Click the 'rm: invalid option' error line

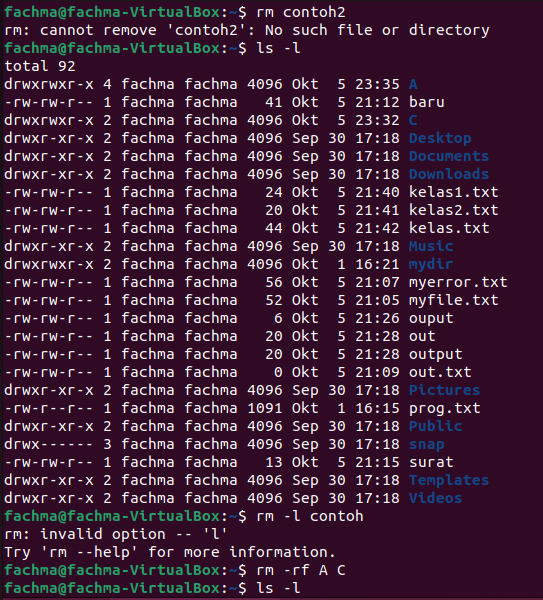[x=116, y=534]
